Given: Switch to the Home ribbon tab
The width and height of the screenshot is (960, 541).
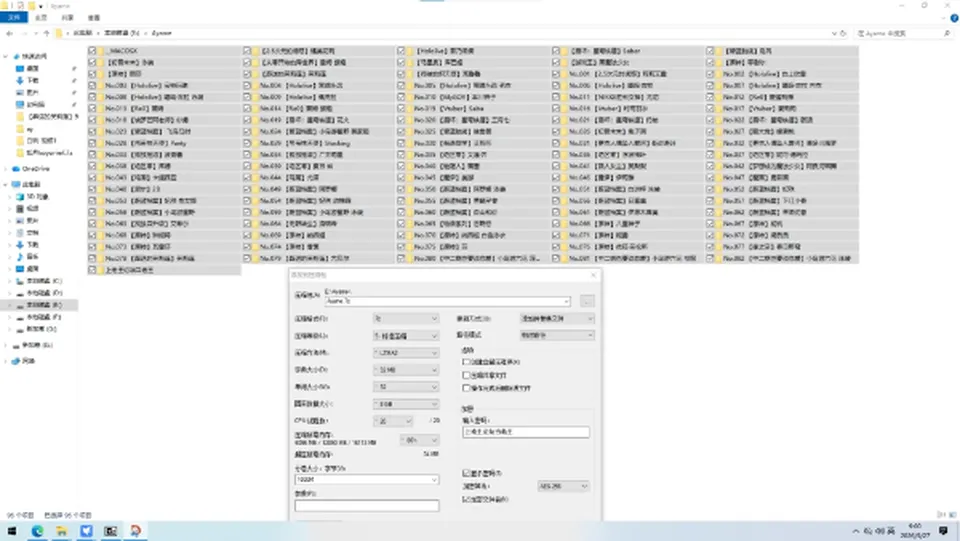Looking at the screenshot, I should point(41,18).
